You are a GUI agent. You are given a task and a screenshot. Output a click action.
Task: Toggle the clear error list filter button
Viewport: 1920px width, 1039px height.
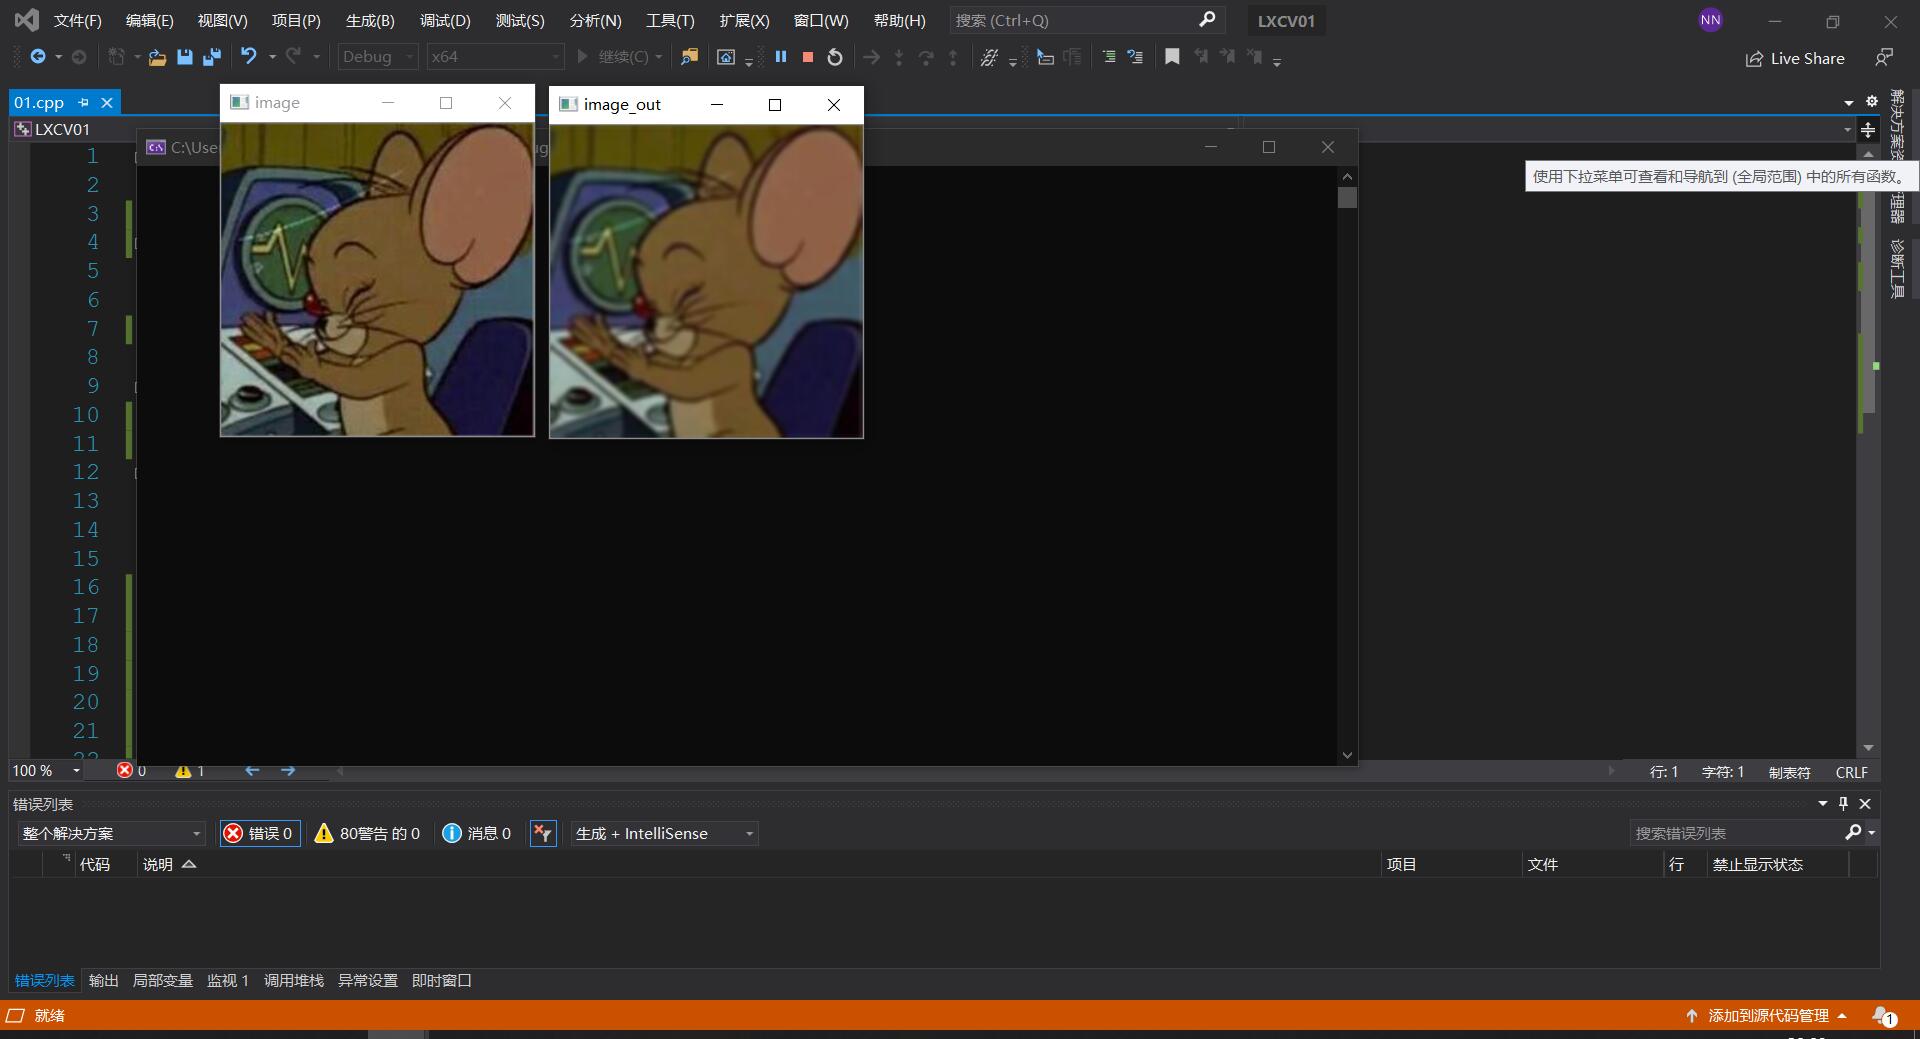point(543,833)
